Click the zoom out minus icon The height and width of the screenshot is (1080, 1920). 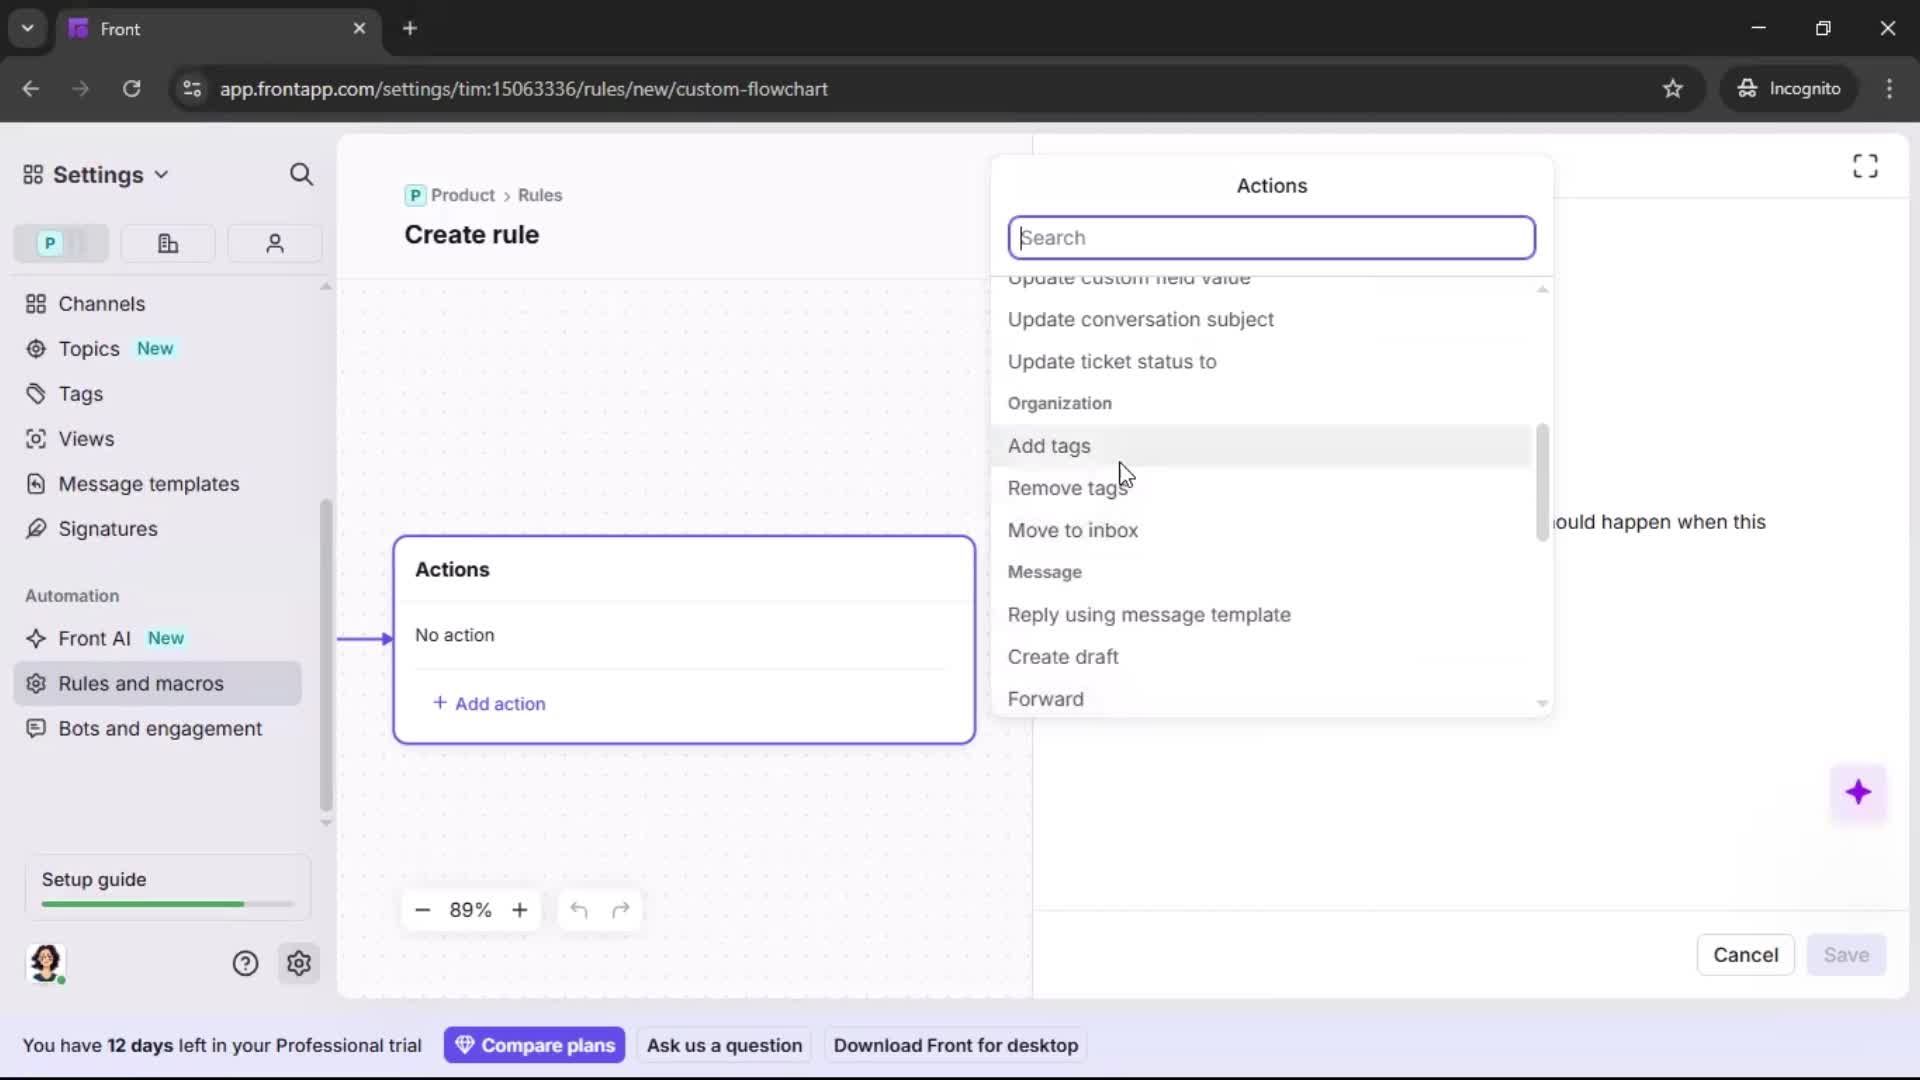point(423,910)
